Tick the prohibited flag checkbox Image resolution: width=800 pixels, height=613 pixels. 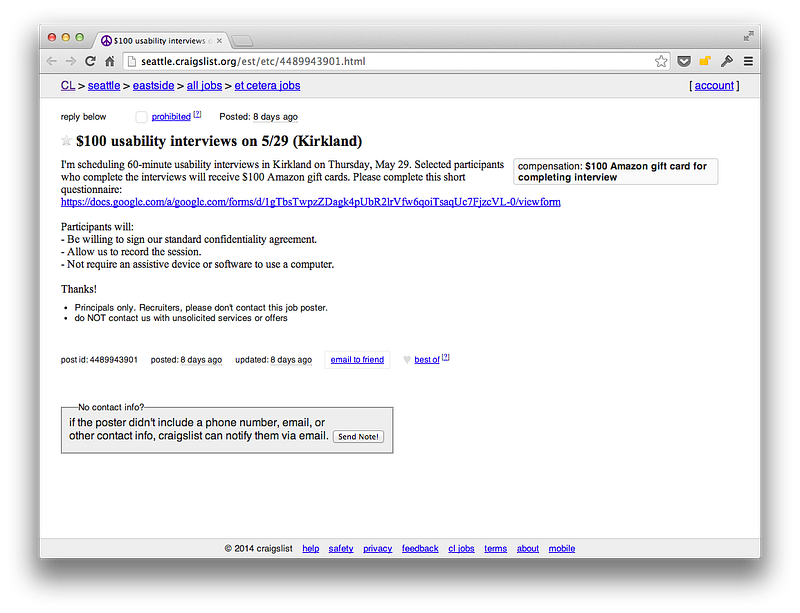coord(141,117)
